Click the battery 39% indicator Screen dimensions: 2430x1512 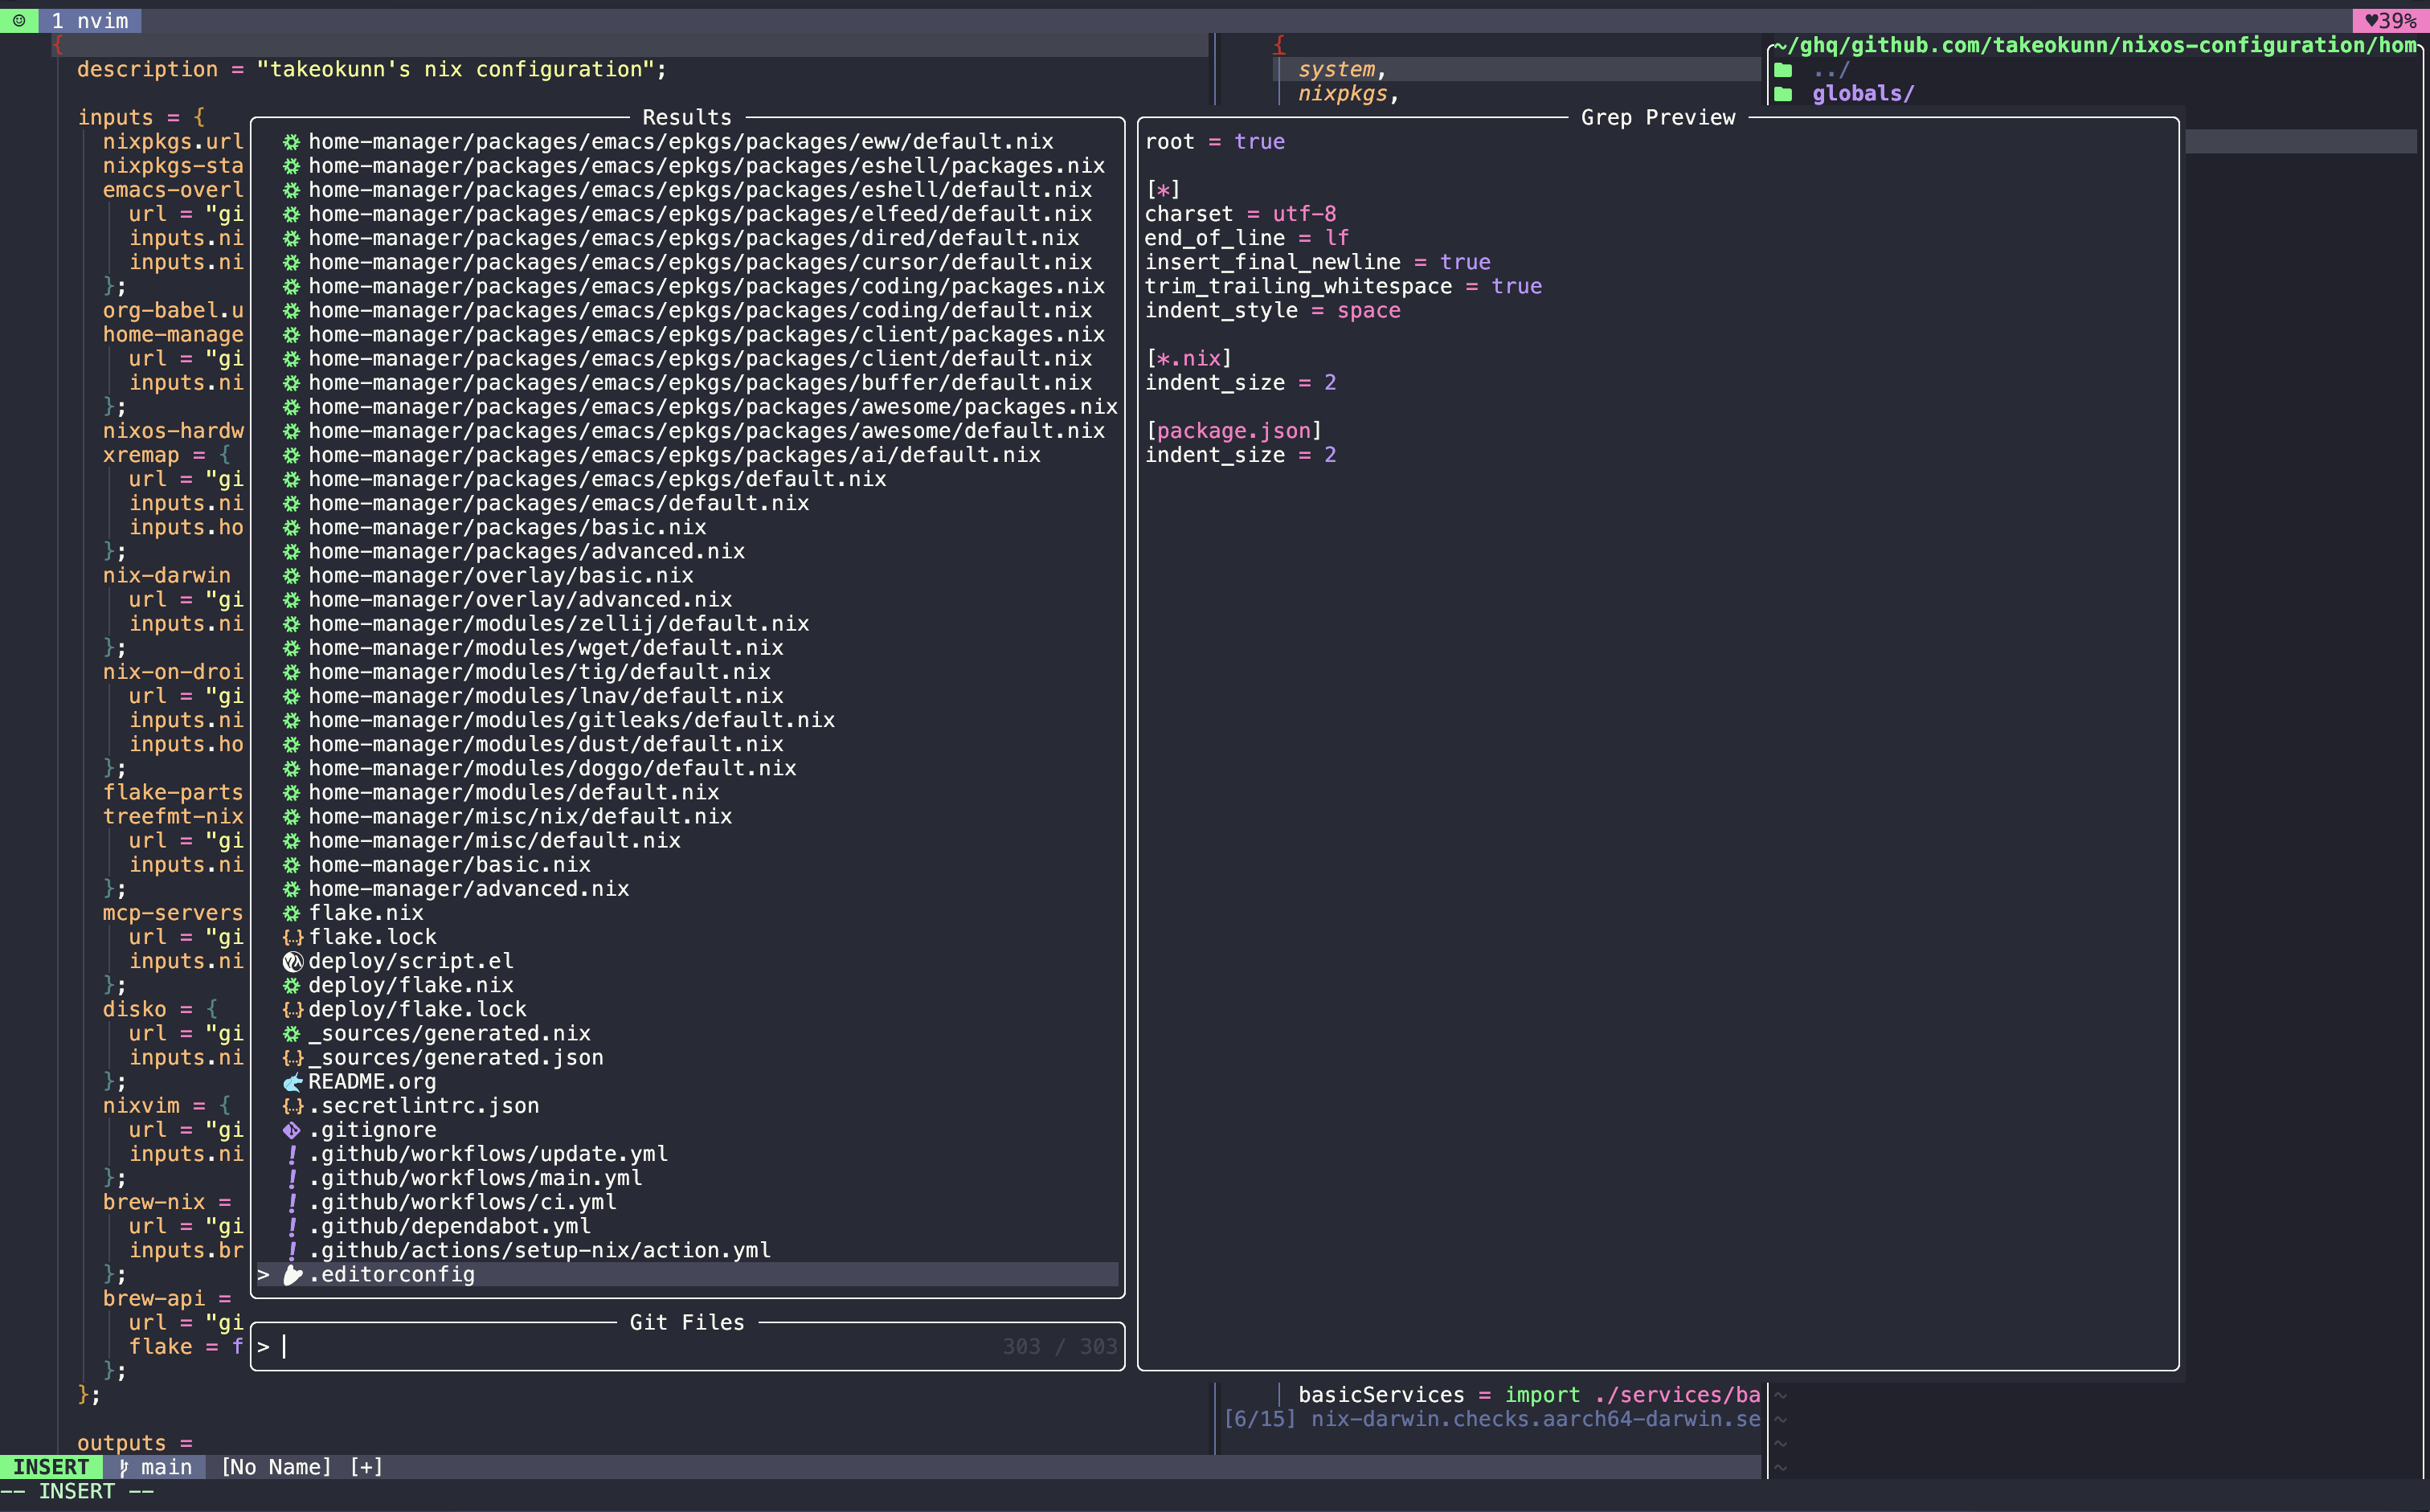[2390, 20]
